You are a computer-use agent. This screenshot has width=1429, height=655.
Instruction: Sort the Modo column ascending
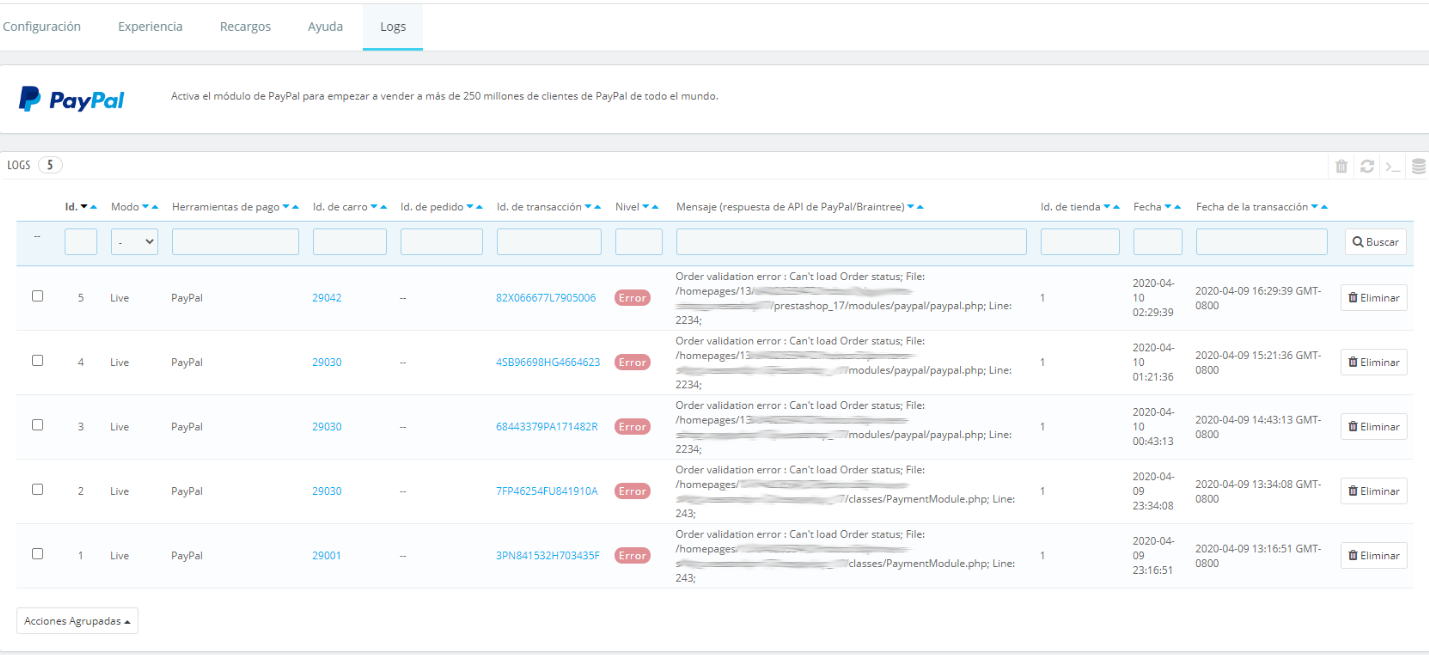[x=156, y=207]
